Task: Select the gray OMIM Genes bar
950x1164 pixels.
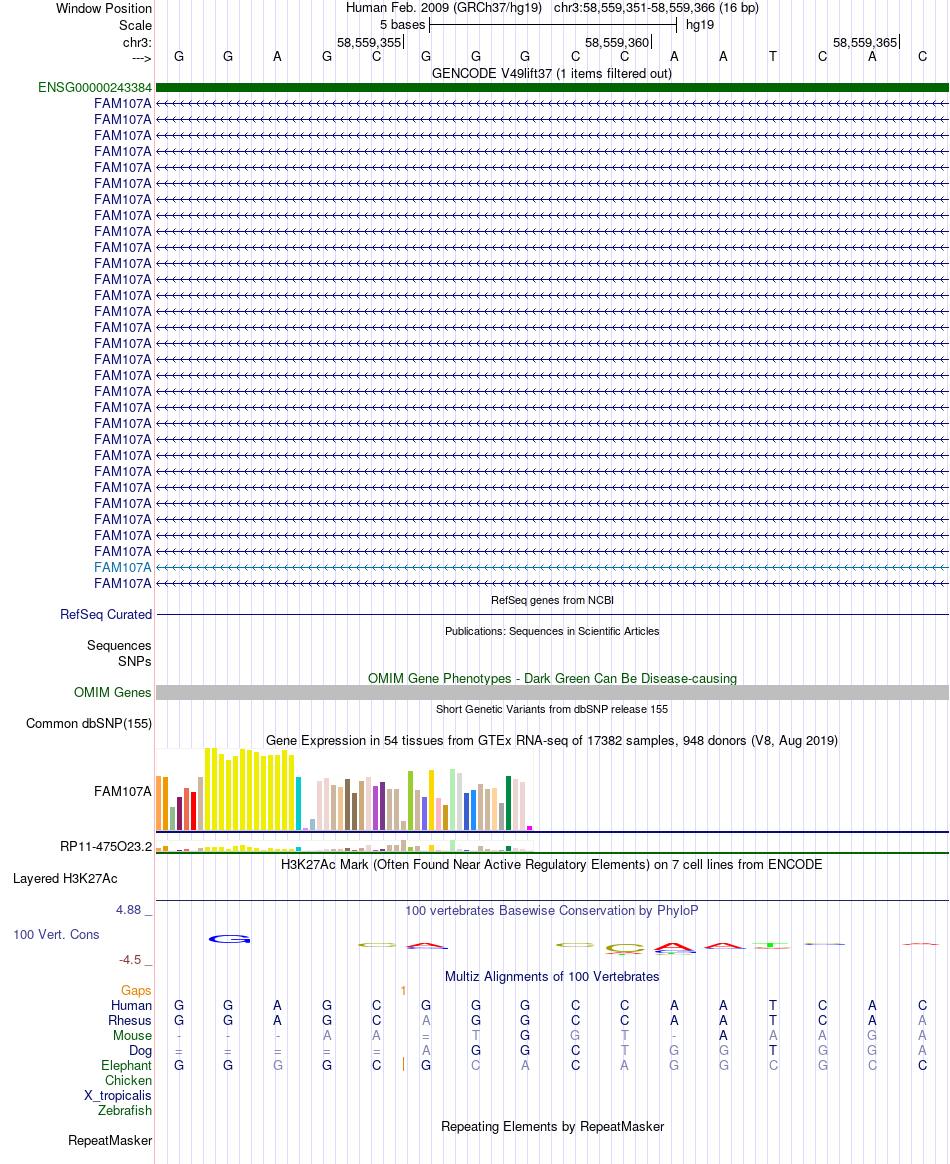Action: point(552,692)
